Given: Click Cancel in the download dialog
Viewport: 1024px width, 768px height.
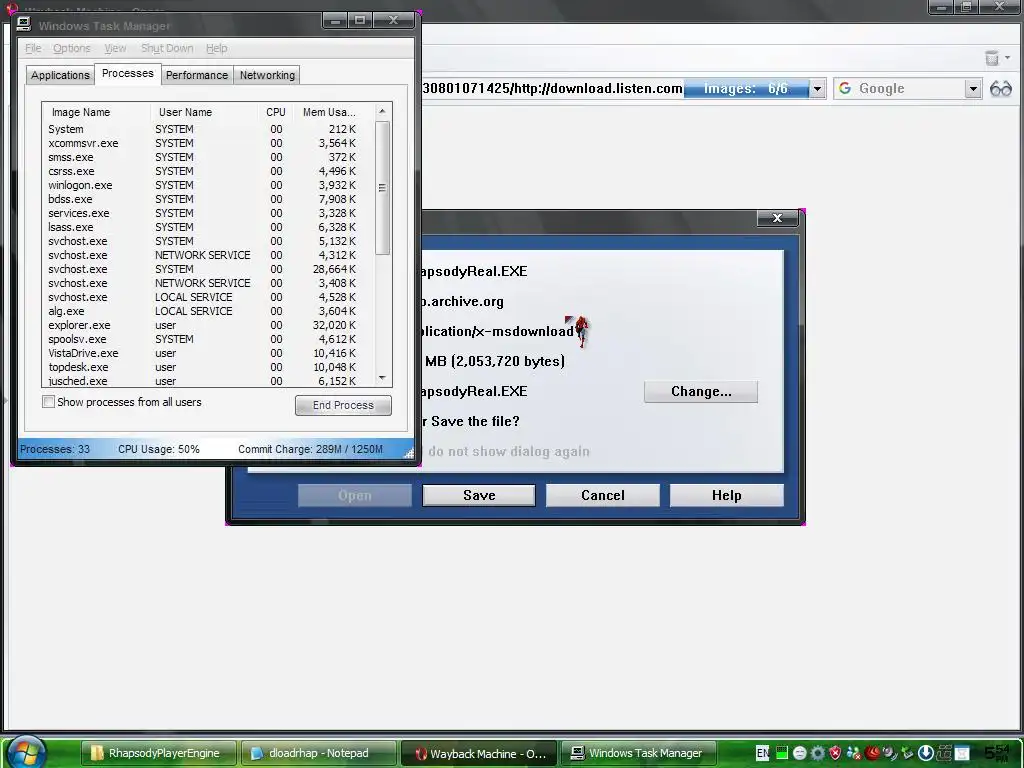Looking at the screenshot, I should click(x=602, y=495).
